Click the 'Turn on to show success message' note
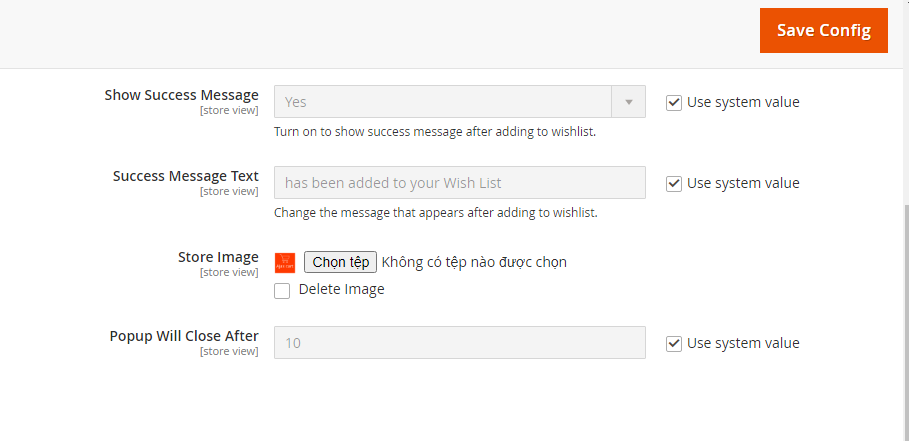 [435, 132]
